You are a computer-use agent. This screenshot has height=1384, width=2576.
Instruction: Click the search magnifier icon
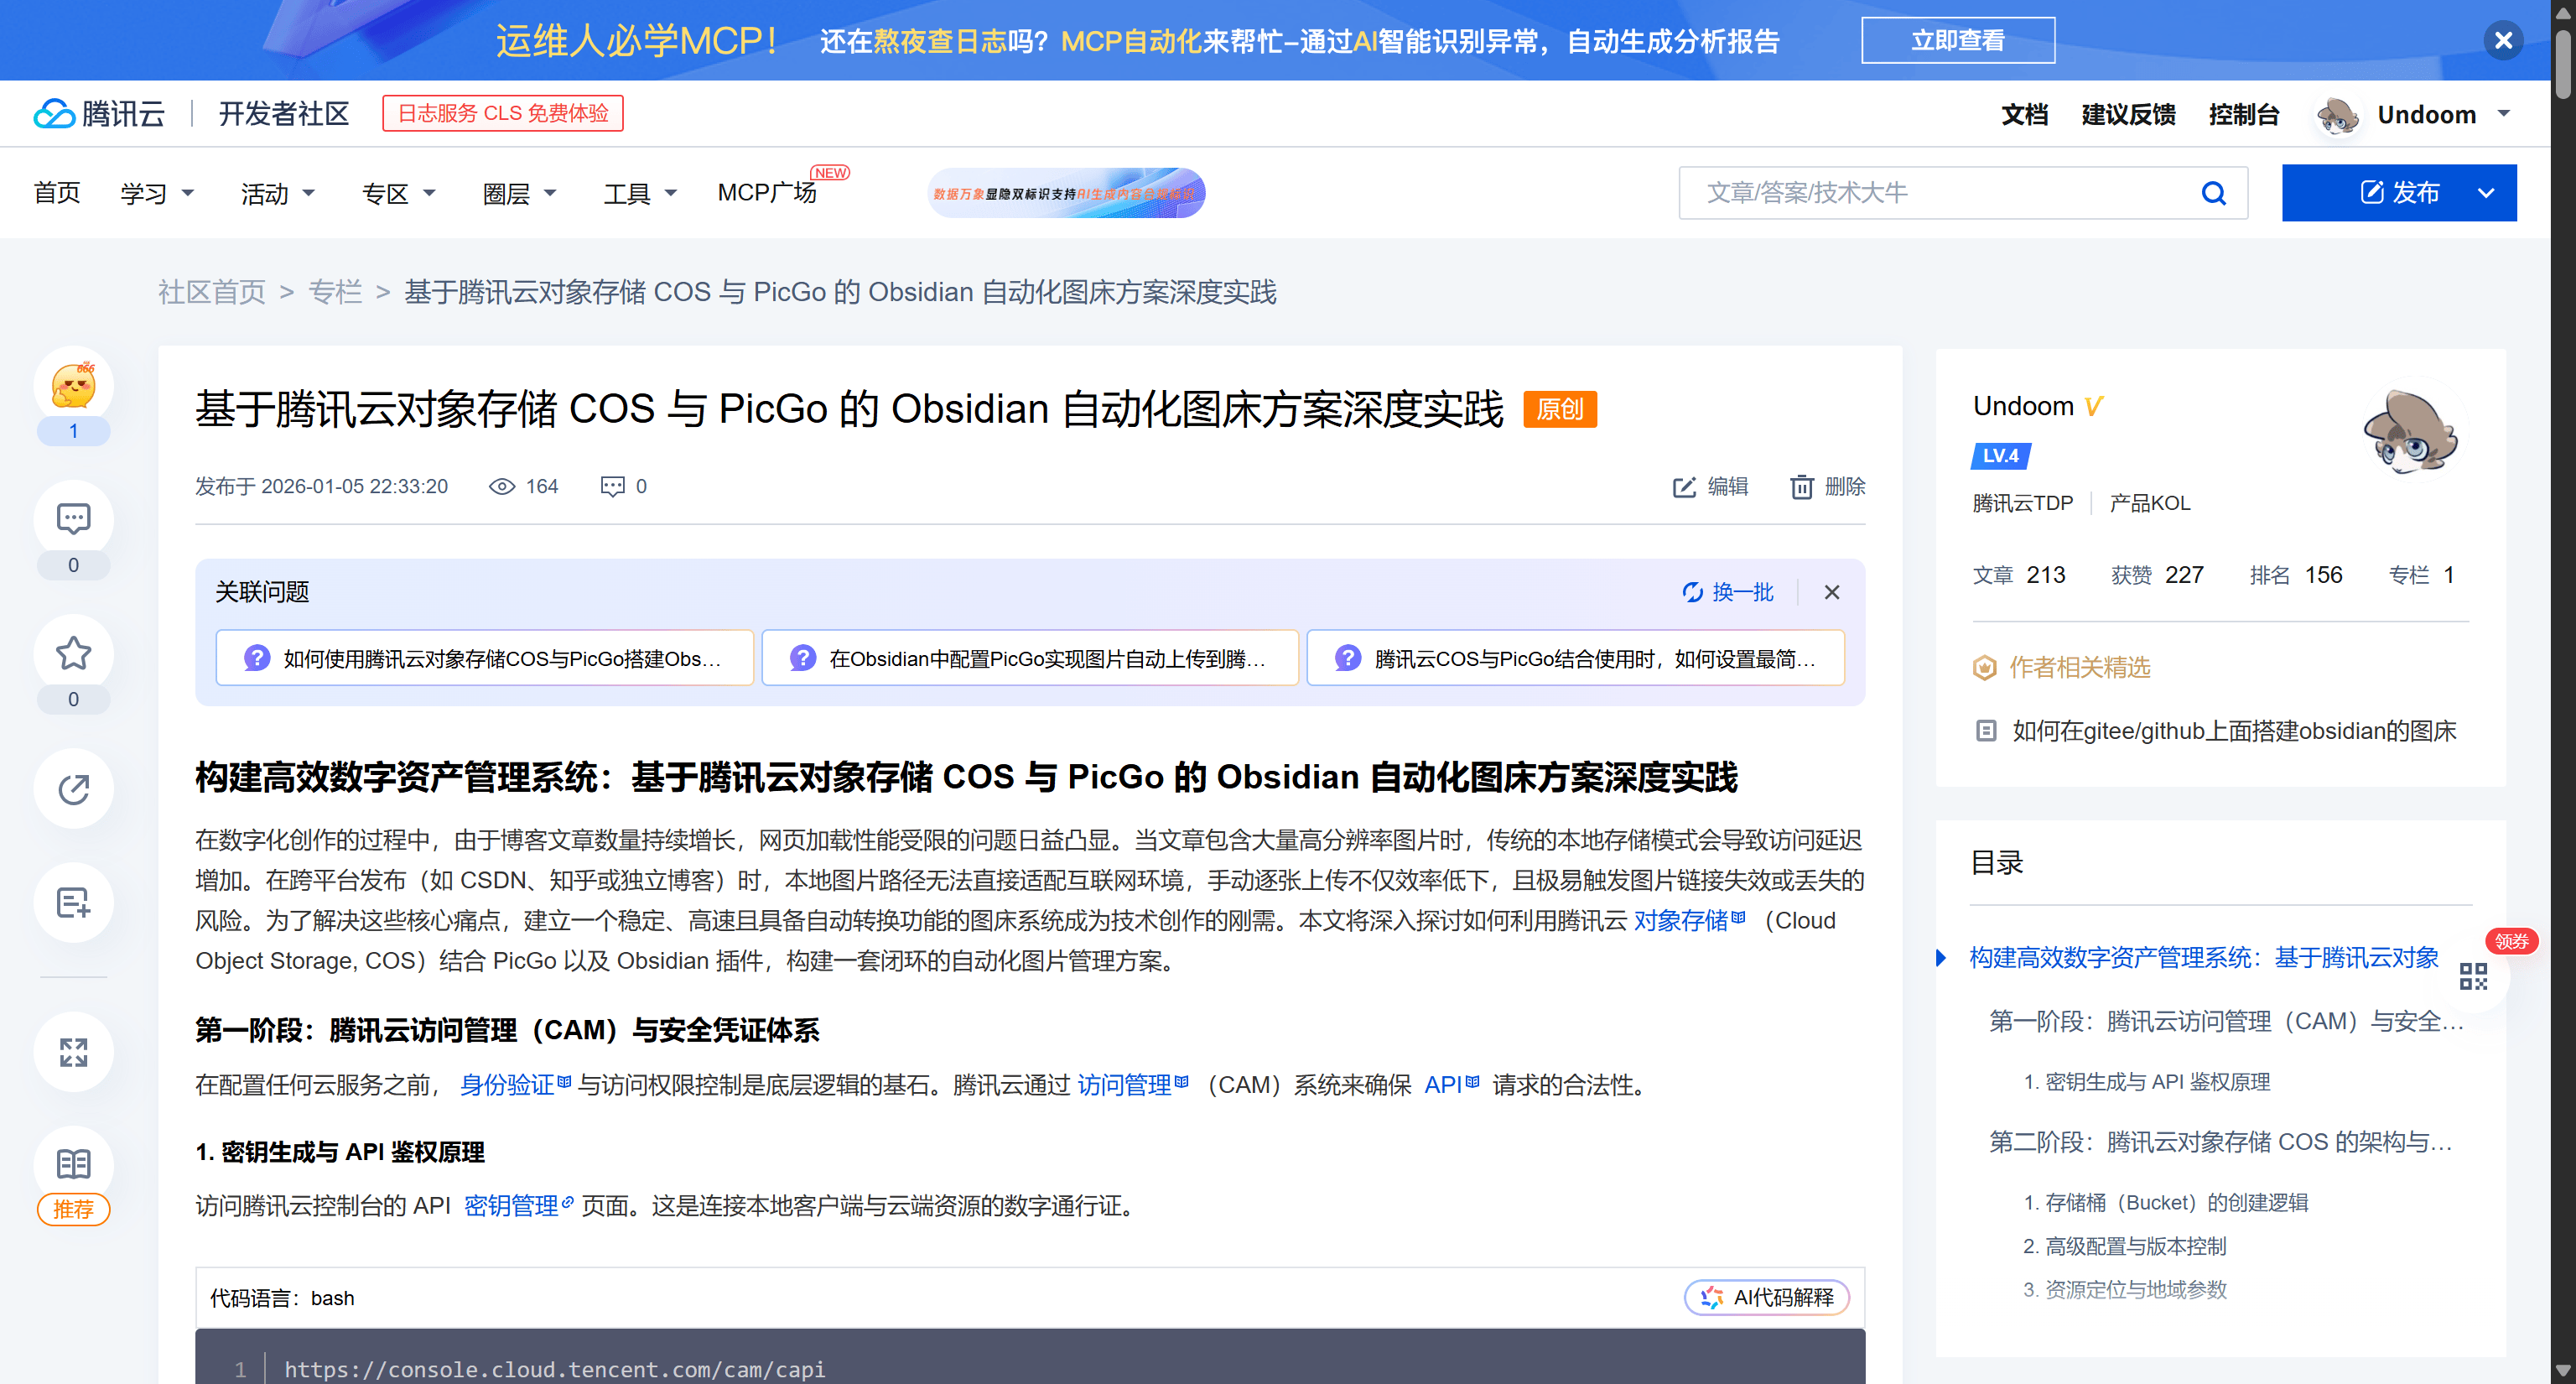pos(2213,193)
